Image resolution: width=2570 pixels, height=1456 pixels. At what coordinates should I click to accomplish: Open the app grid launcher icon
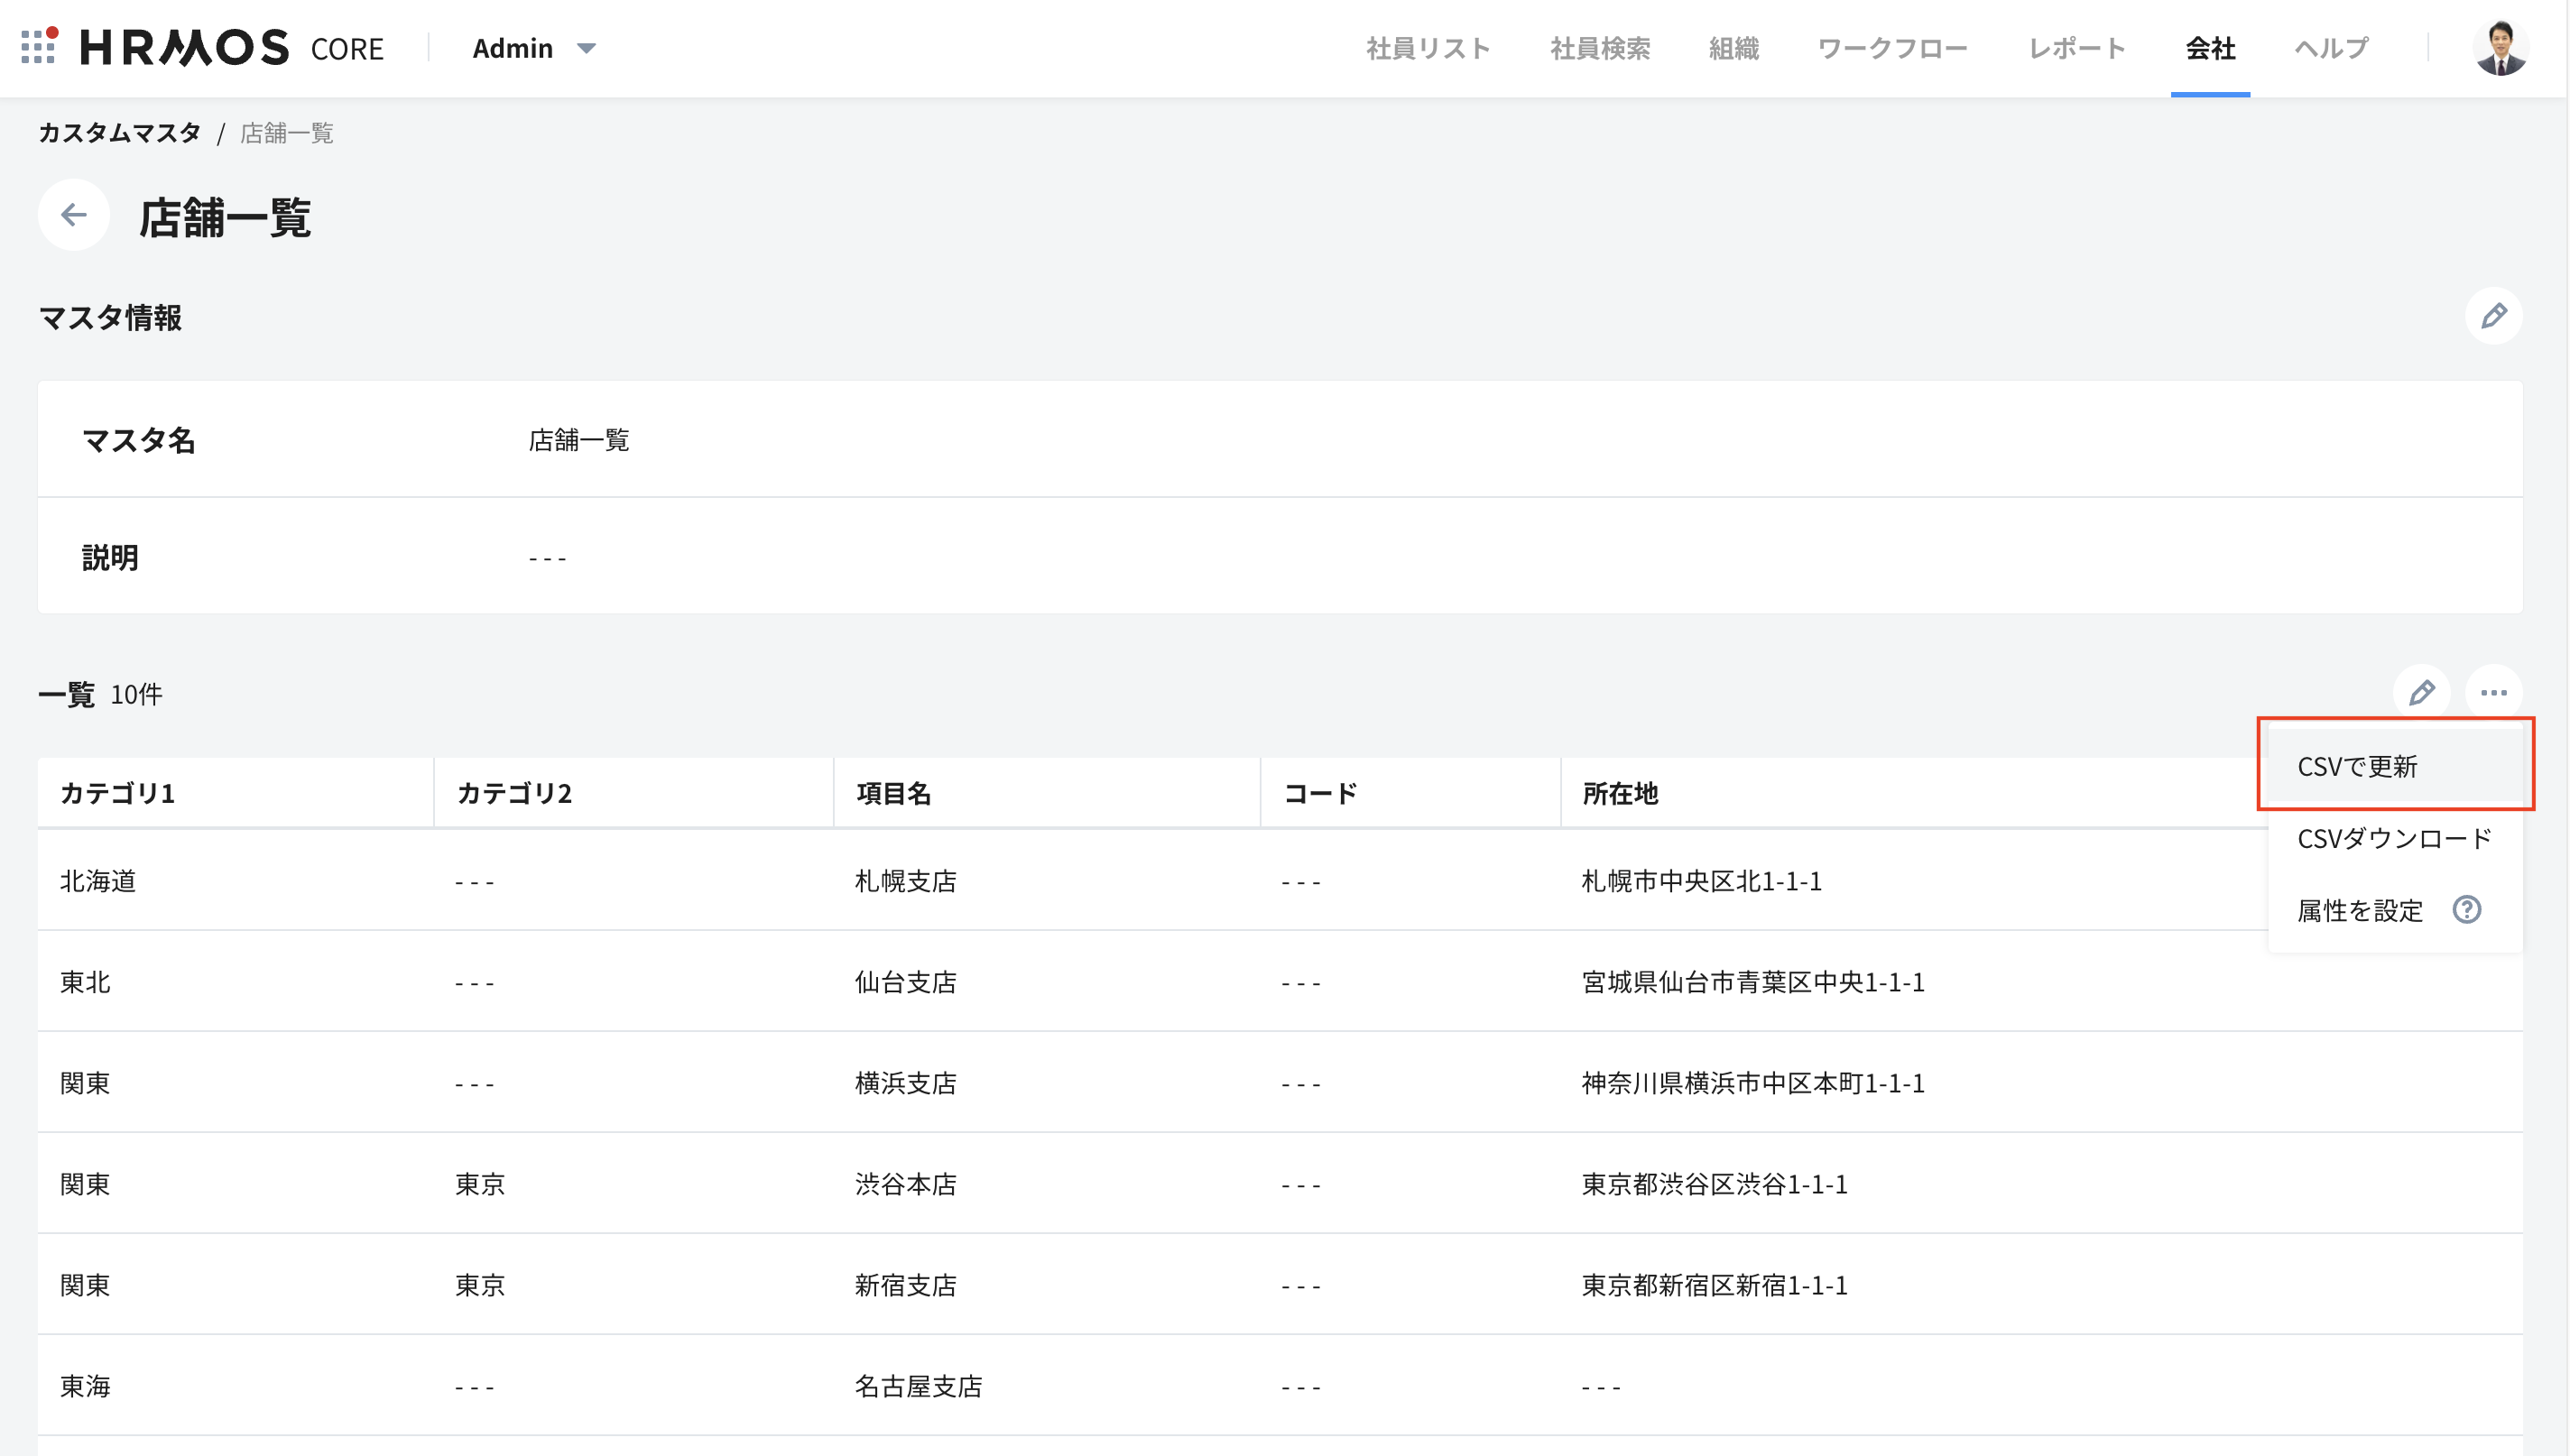38,47
